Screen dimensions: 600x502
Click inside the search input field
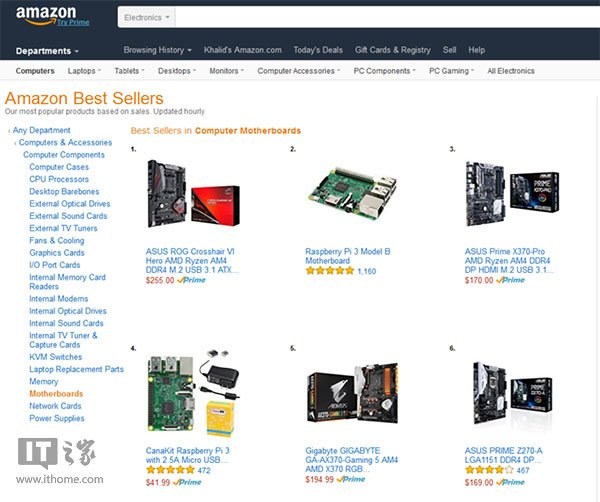387,18
